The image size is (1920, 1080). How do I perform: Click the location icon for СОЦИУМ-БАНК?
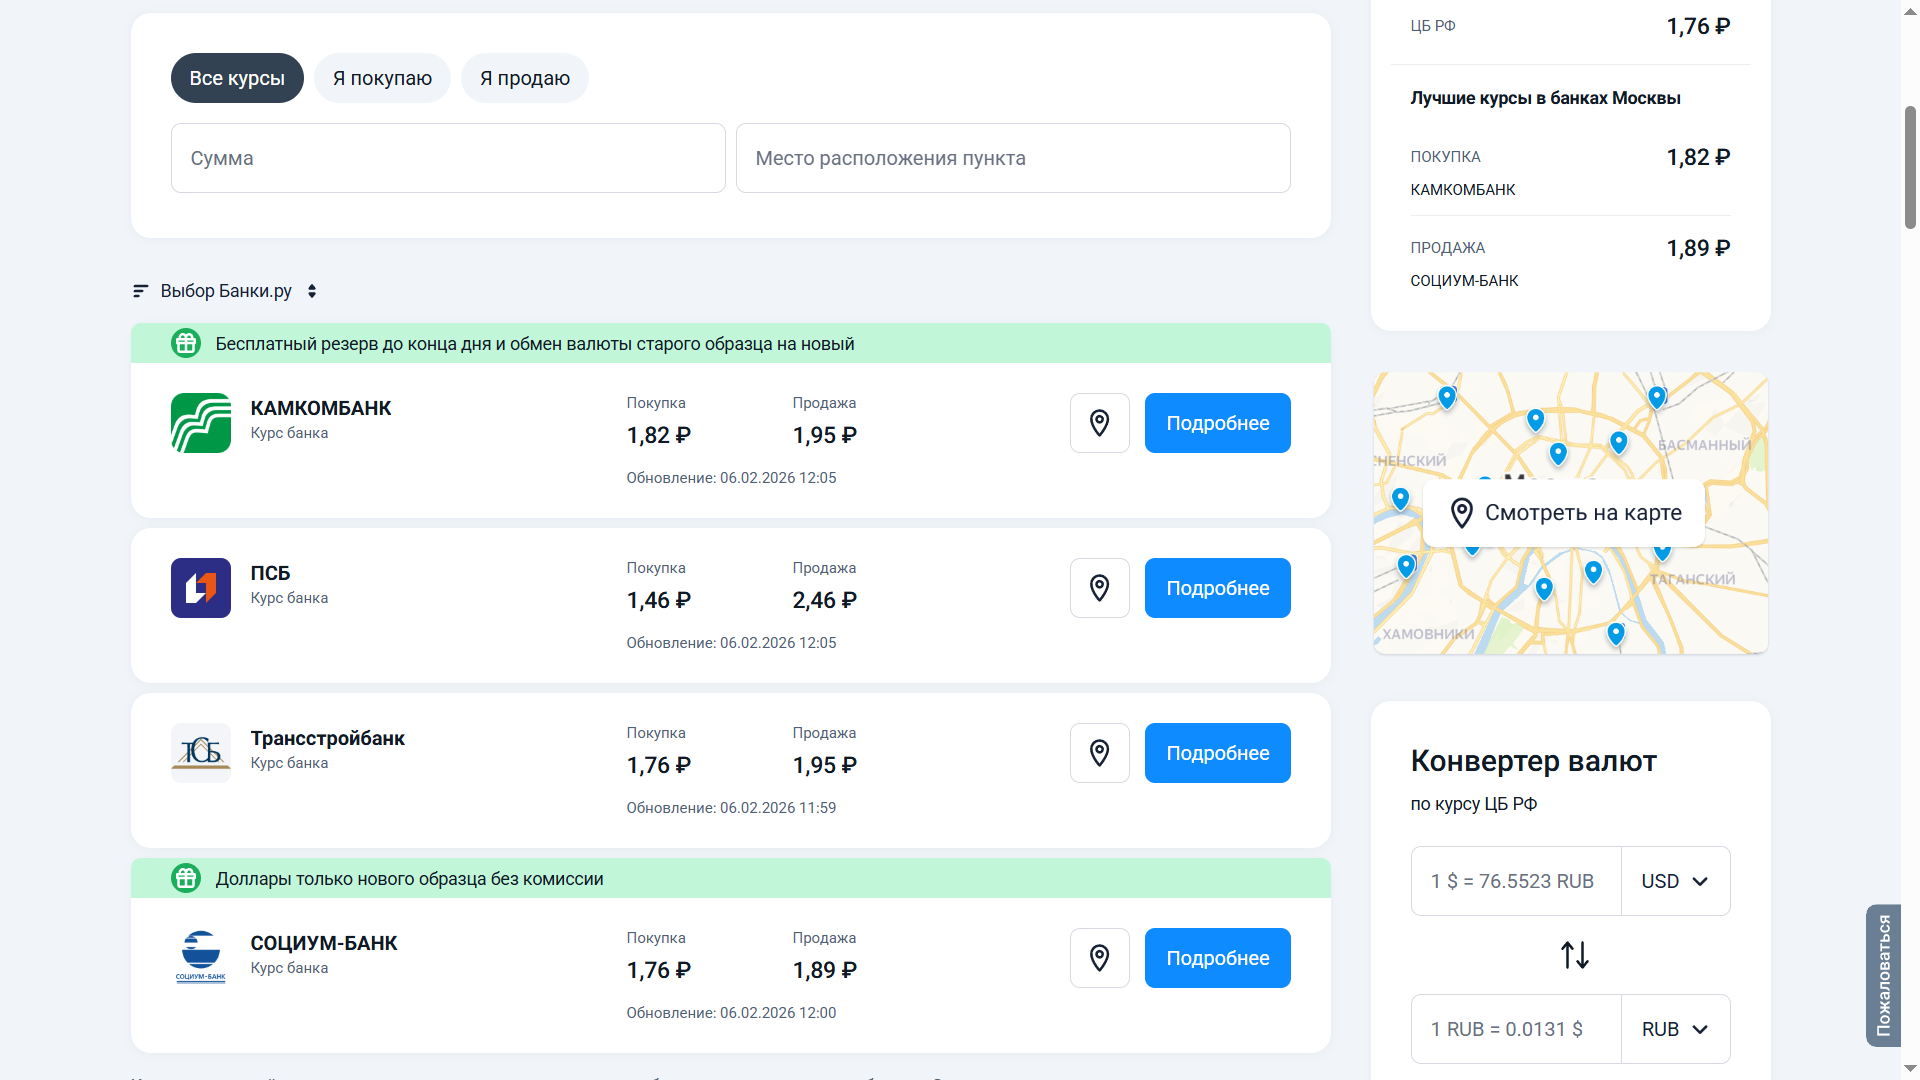tap(1099, 958)
